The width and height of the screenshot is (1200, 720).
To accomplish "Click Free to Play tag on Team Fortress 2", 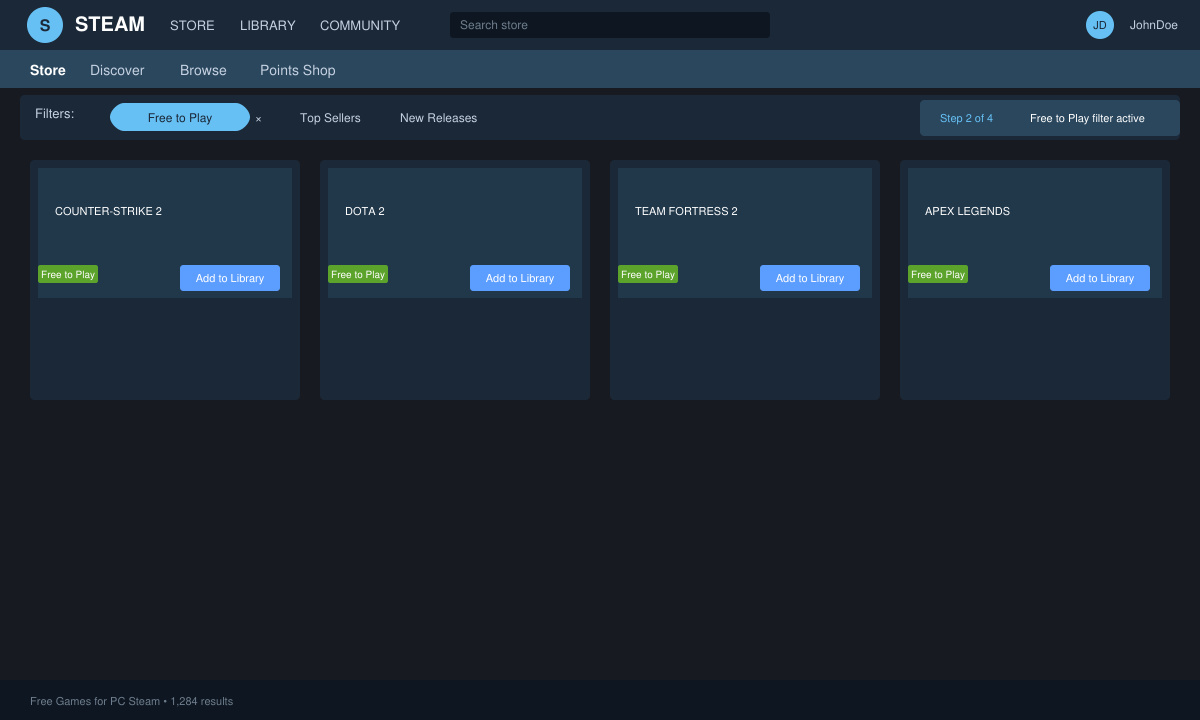I will tap(648, 274).
